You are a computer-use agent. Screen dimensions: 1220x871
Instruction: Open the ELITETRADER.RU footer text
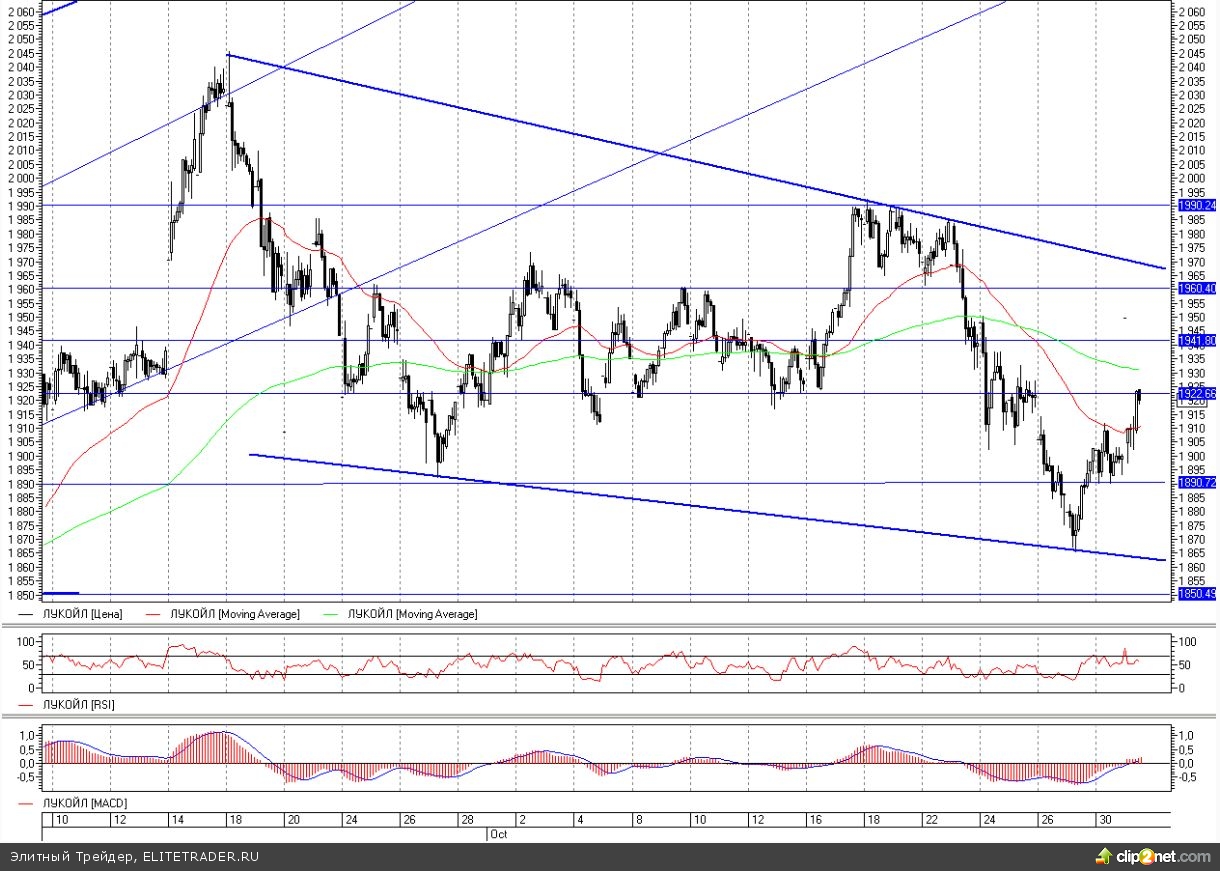[x=200, y=857]
